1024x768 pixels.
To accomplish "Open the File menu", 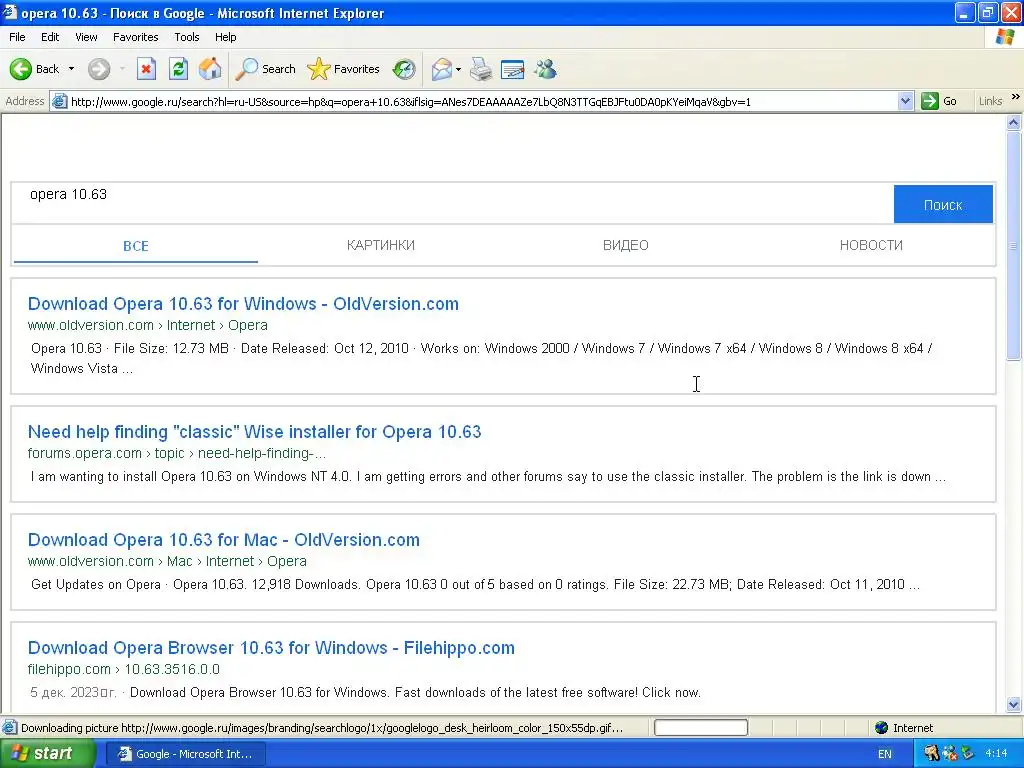I will point(18,37).
